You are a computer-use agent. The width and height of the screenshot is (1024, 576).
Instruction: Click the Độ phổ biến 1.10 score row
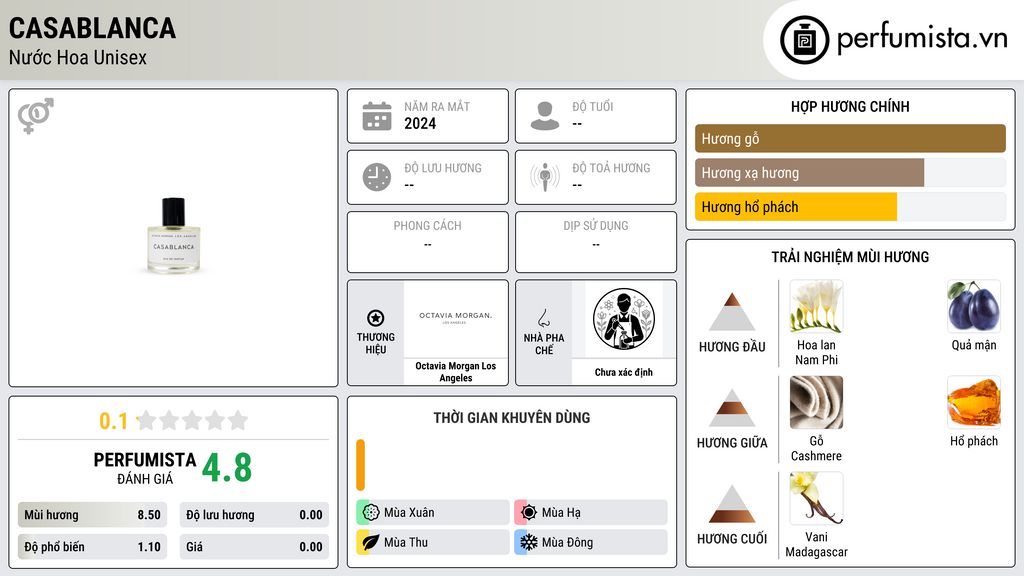coord(92,547)
